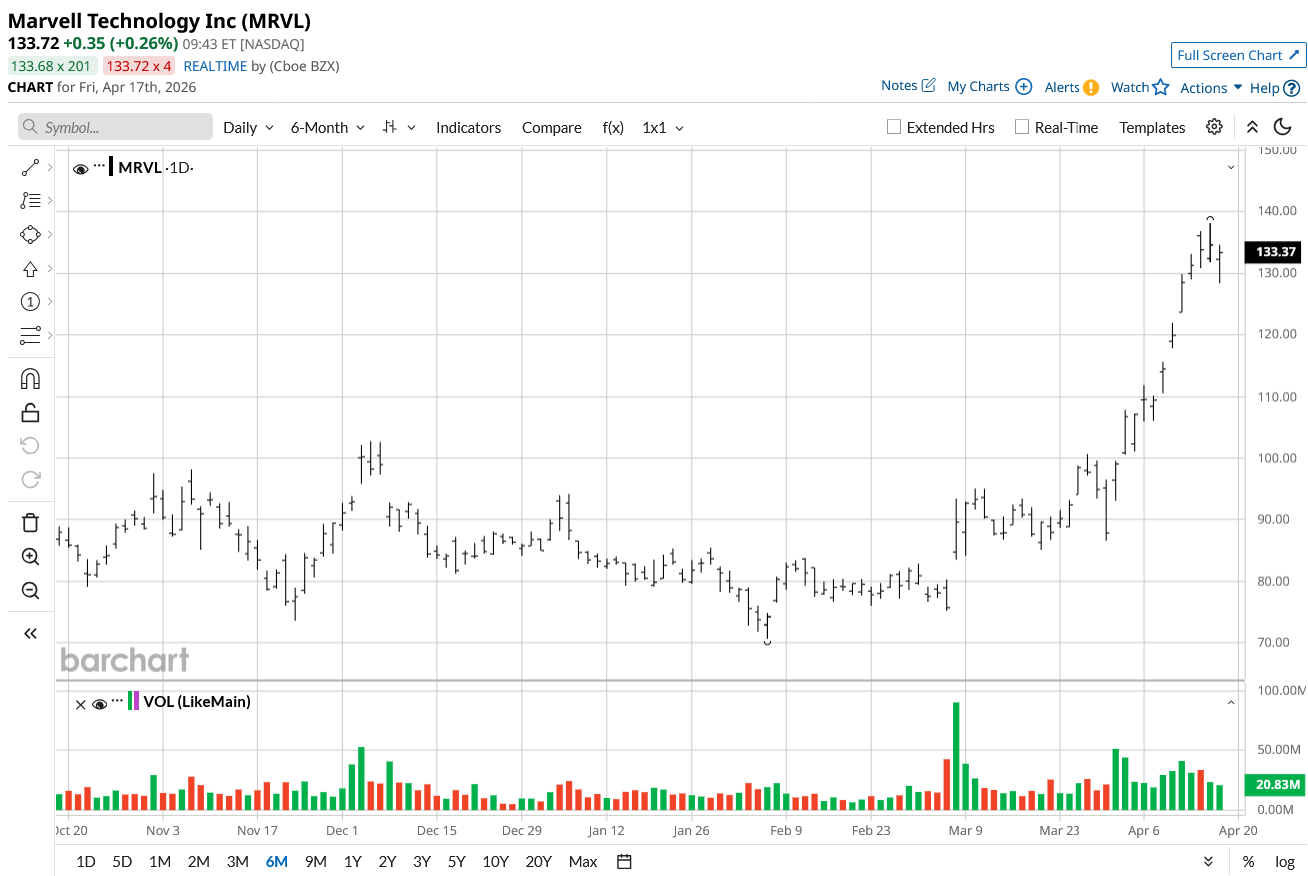Open the numbered annotation tool
Screen dimensions: 1308x876
pyautogui.click(x=30, y=302)
